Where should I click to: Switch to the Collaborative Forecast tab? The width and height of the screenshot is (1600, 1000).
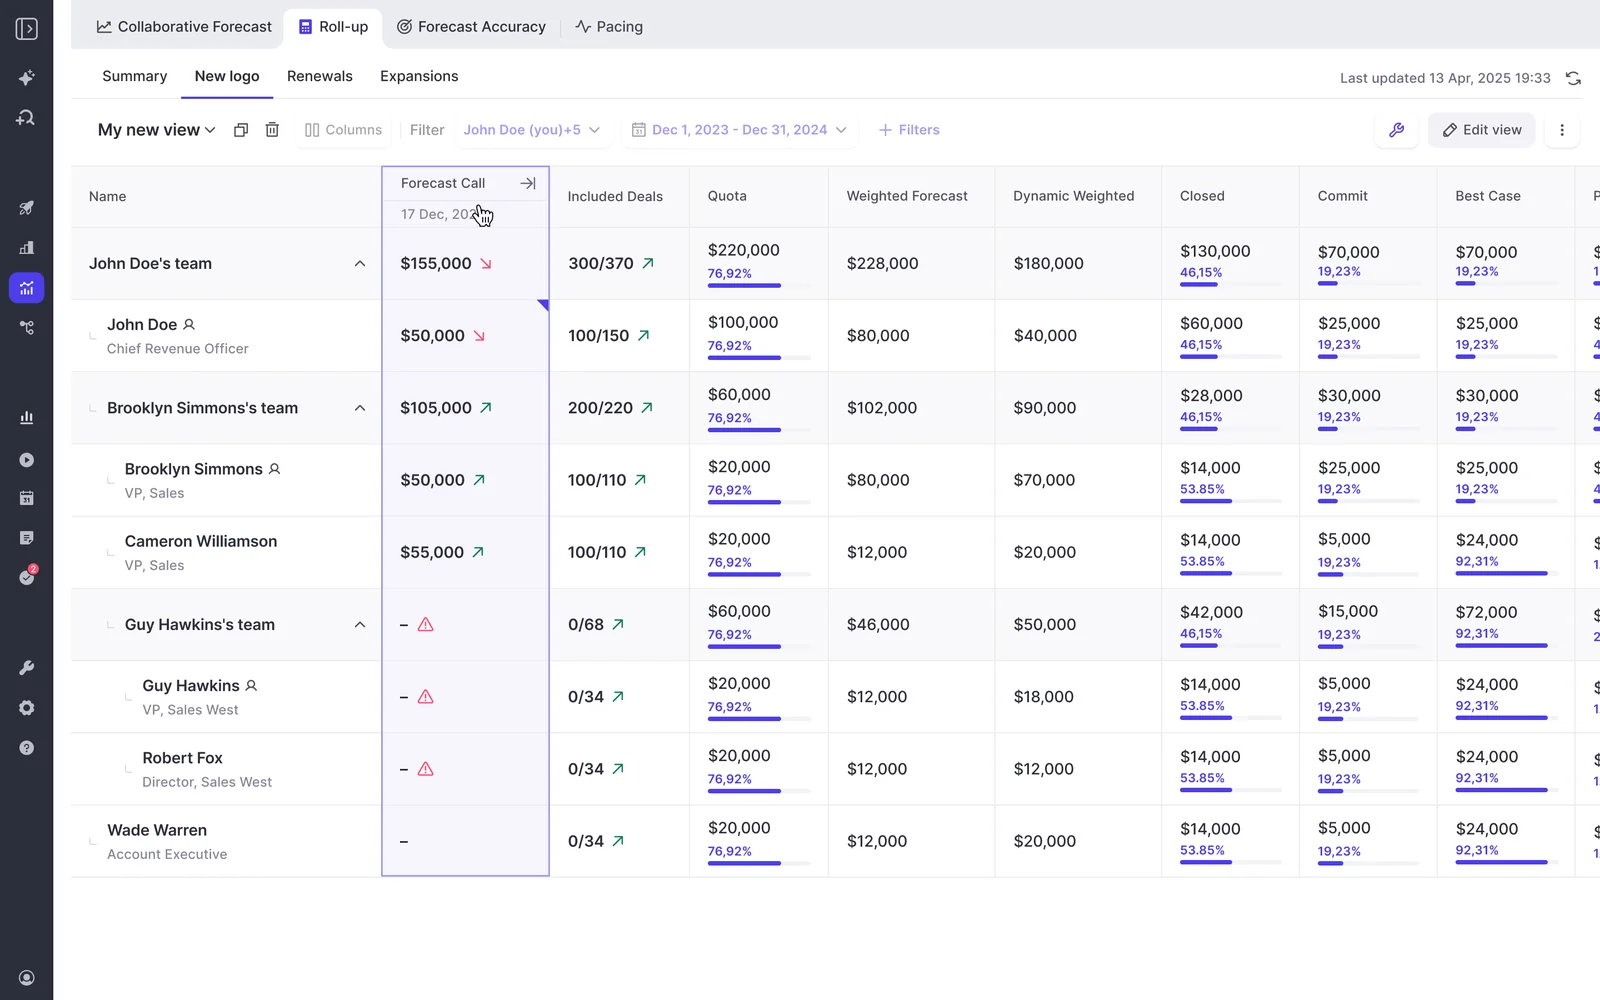click(x=184, y=27)
